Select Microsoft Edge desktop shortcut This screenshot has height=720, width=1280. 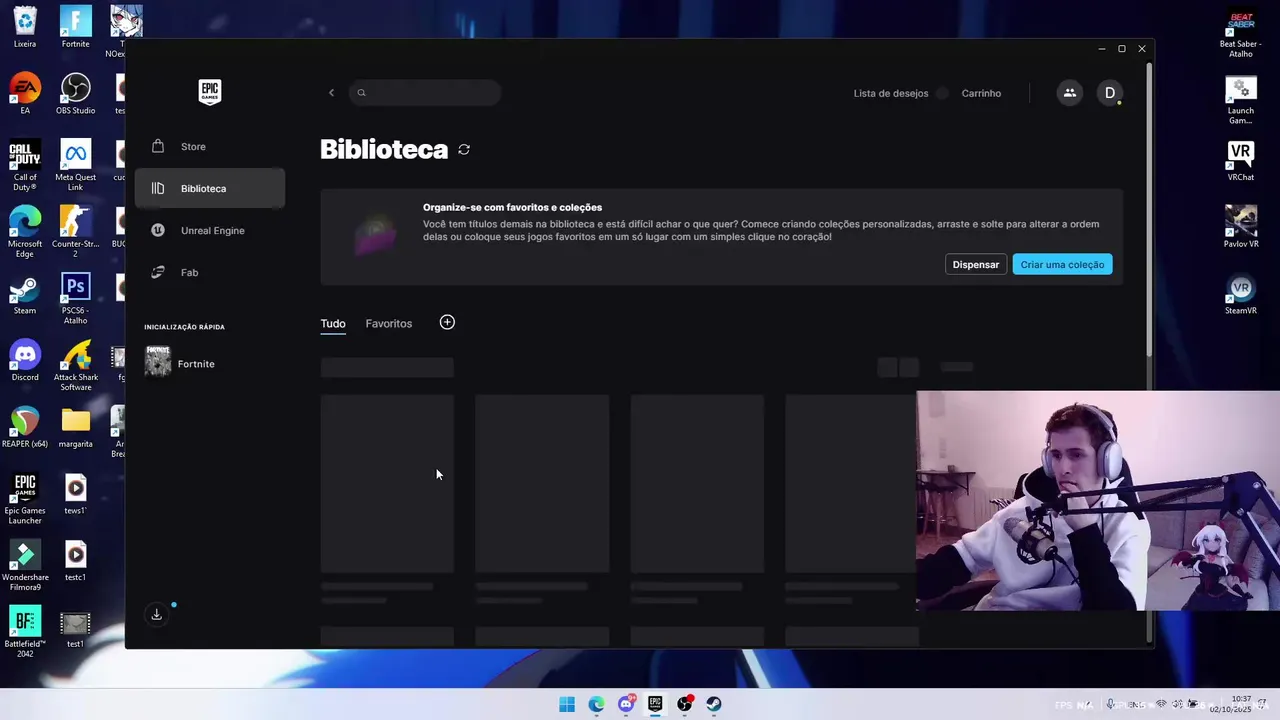25,232
